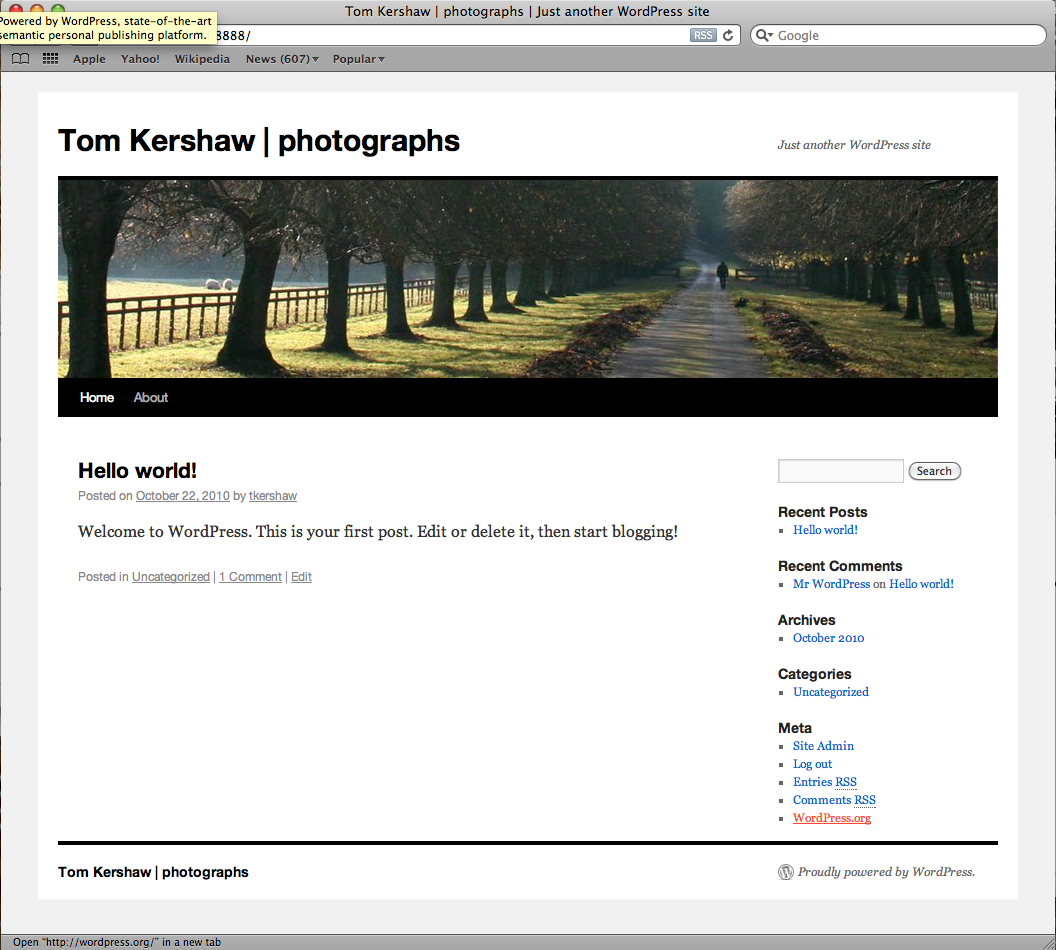Open Hello world! under Recent Posts
Image resolution: width=1056 pixels, height=950 pixels.
pyautogui.click(x=825, y=530)
